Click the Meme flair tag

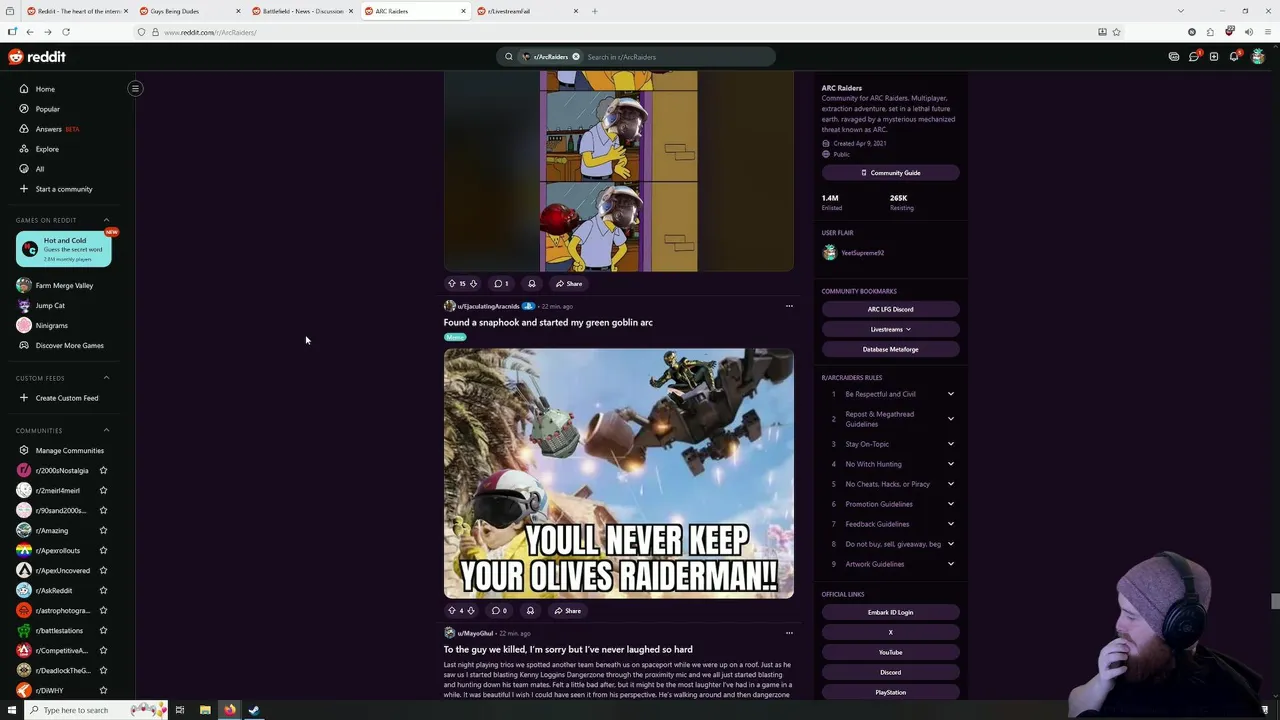[x=455, y=337]
